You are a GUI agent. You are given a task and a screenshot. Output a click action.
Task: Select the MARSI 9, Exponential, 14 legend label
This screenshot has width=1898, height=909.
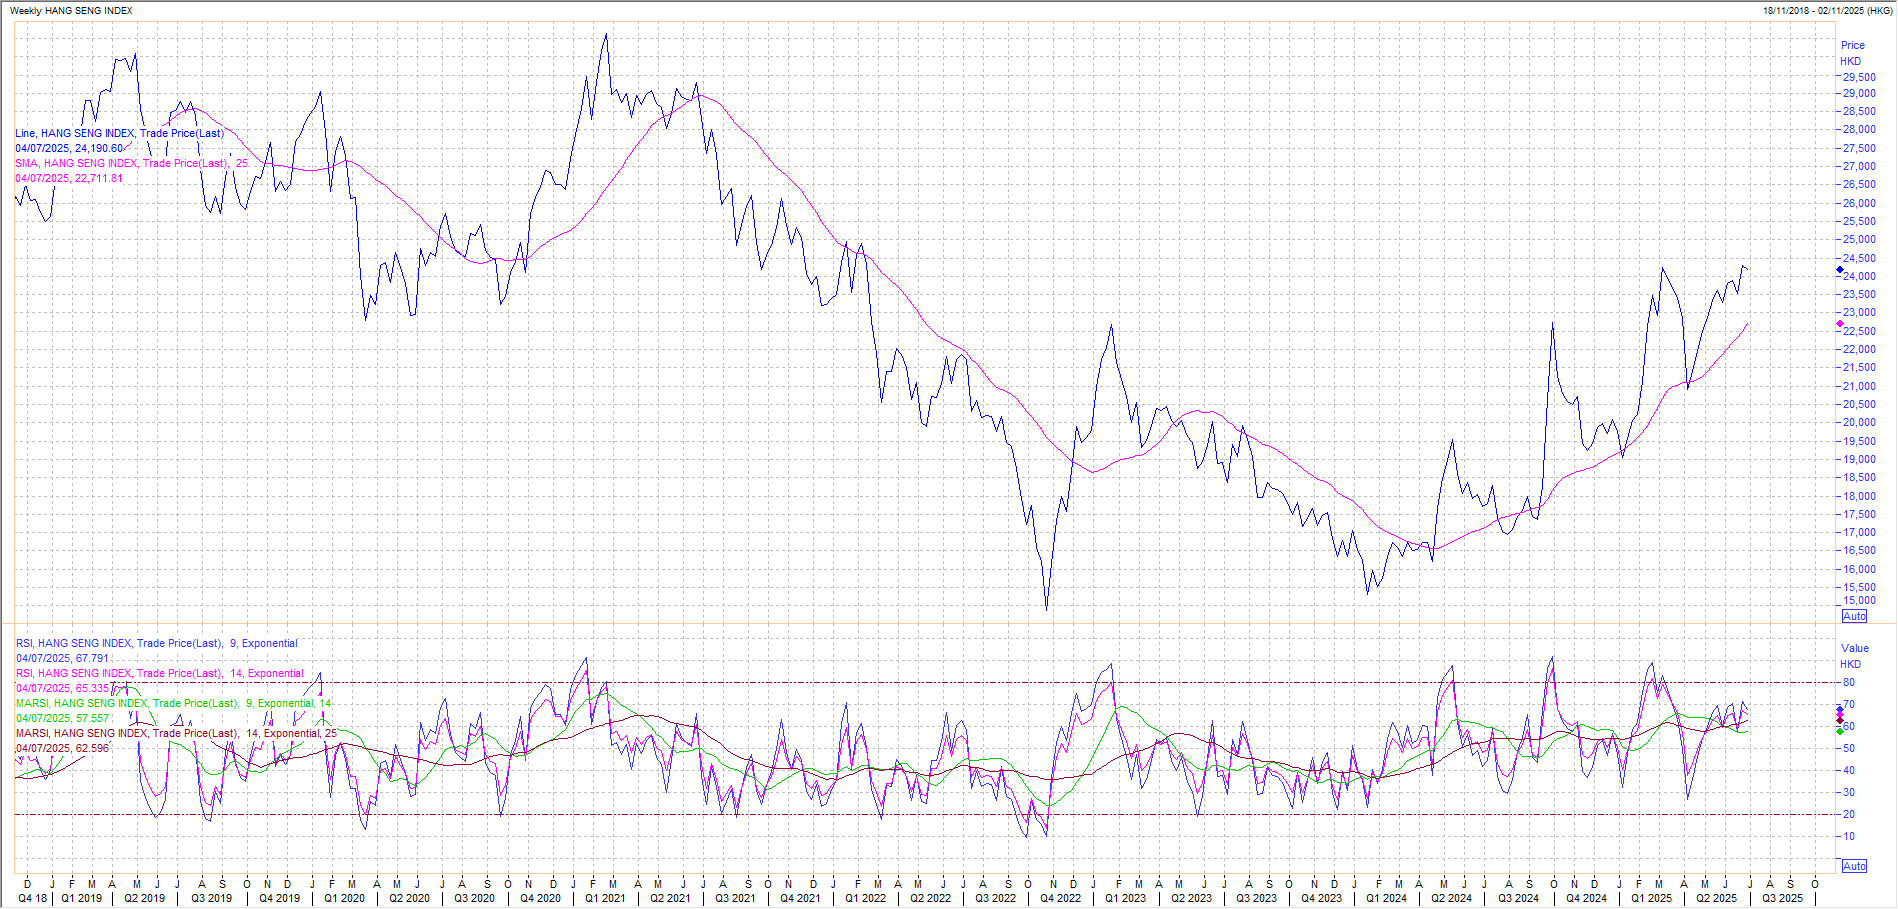[x=173, y=703]
